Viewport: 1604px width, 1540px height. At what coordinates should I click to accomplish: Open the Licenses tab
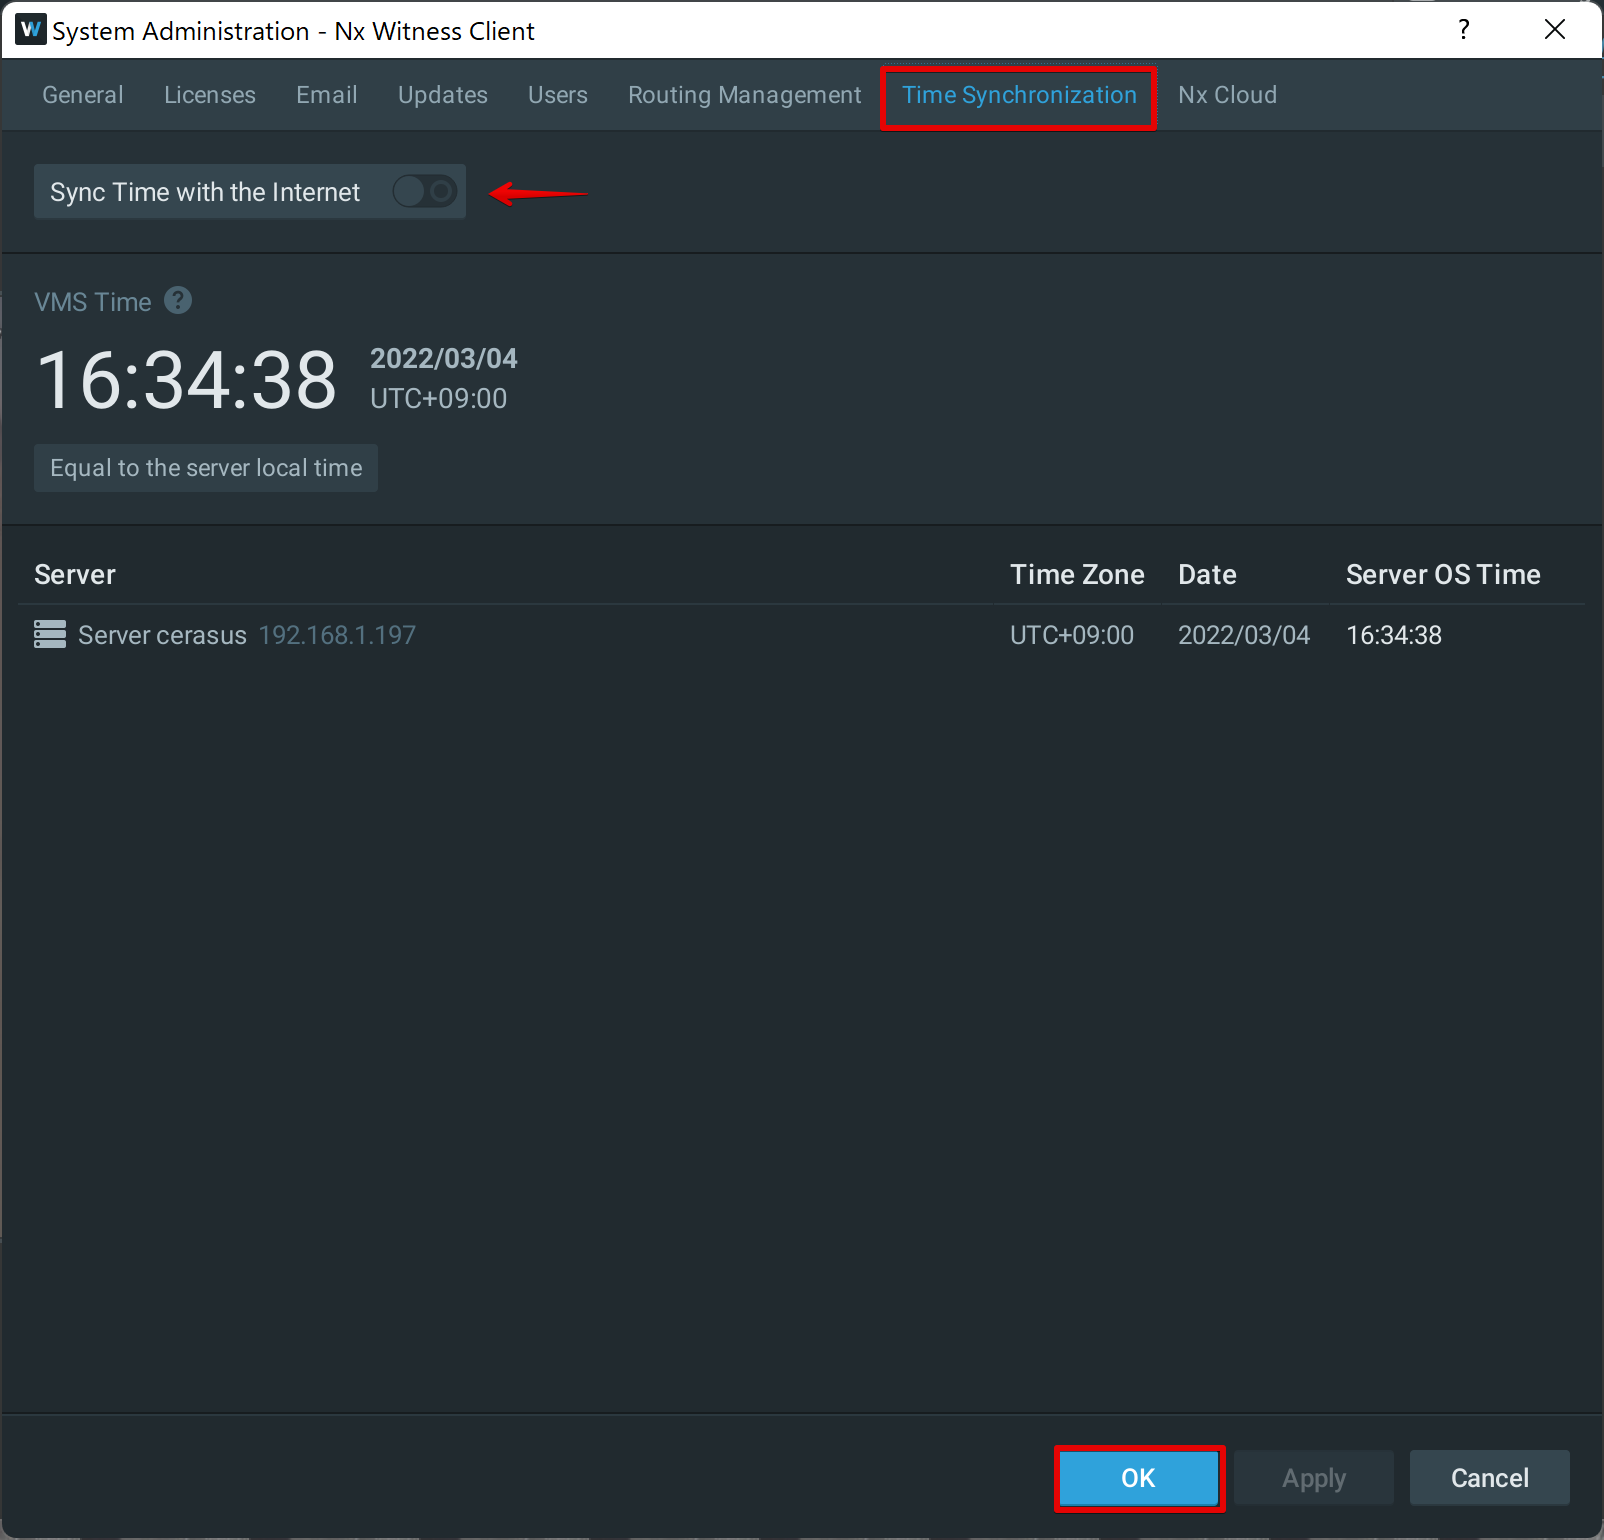tap(210, 95)
